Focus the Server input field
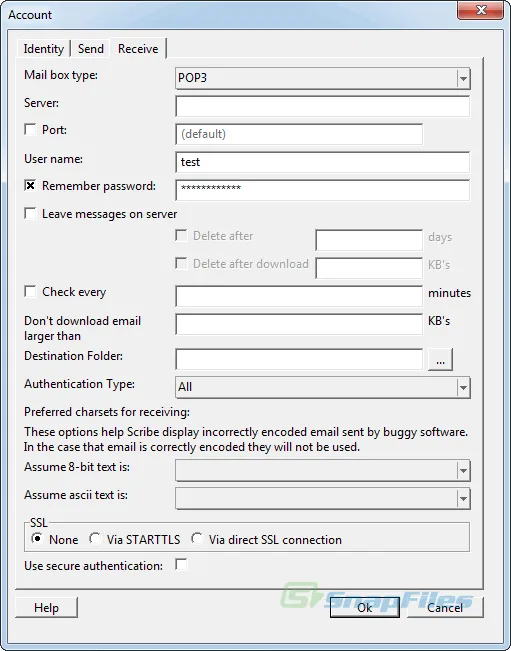 click(x=323, y=106)
